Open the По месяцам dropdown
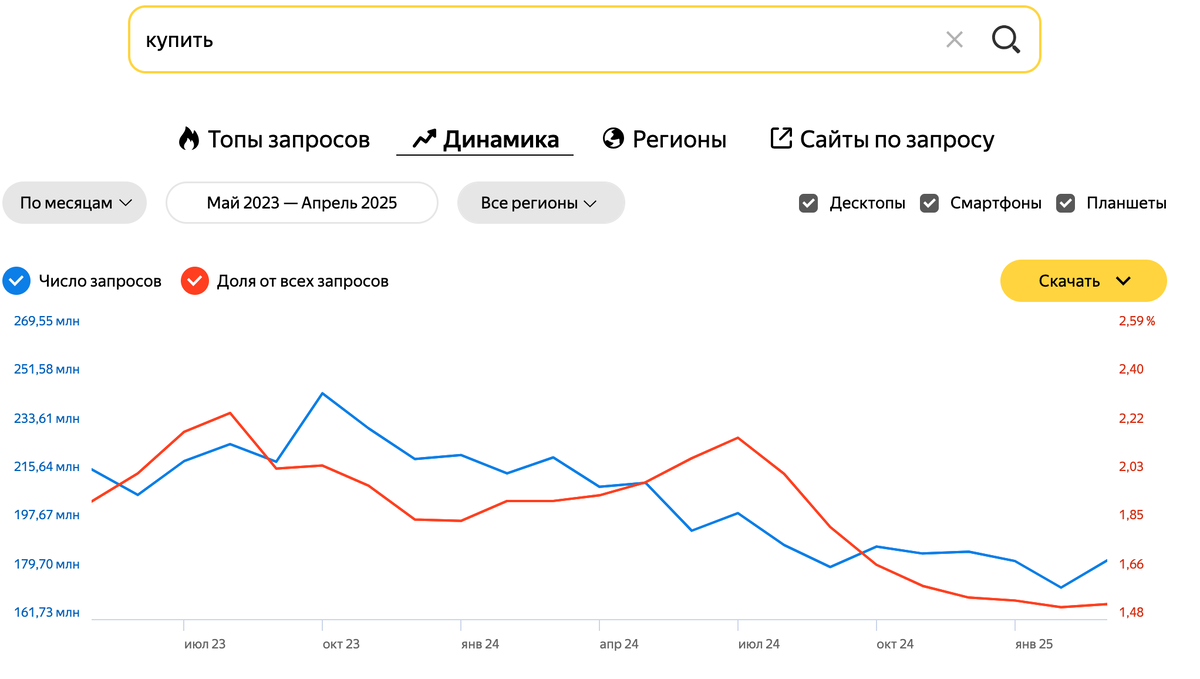The height and width of the screenshot is (679, 1200). coord(75,203)
